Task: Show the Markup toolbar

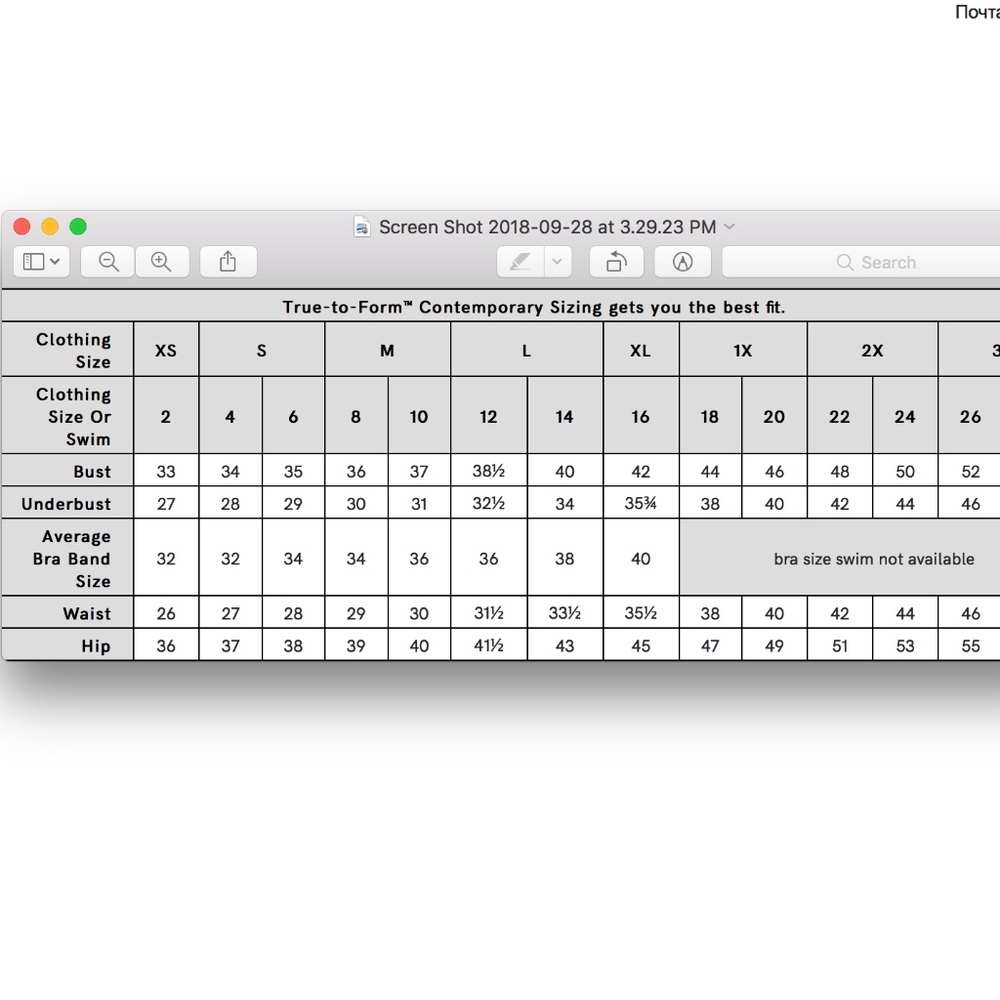Action: [x=682, y=261]
